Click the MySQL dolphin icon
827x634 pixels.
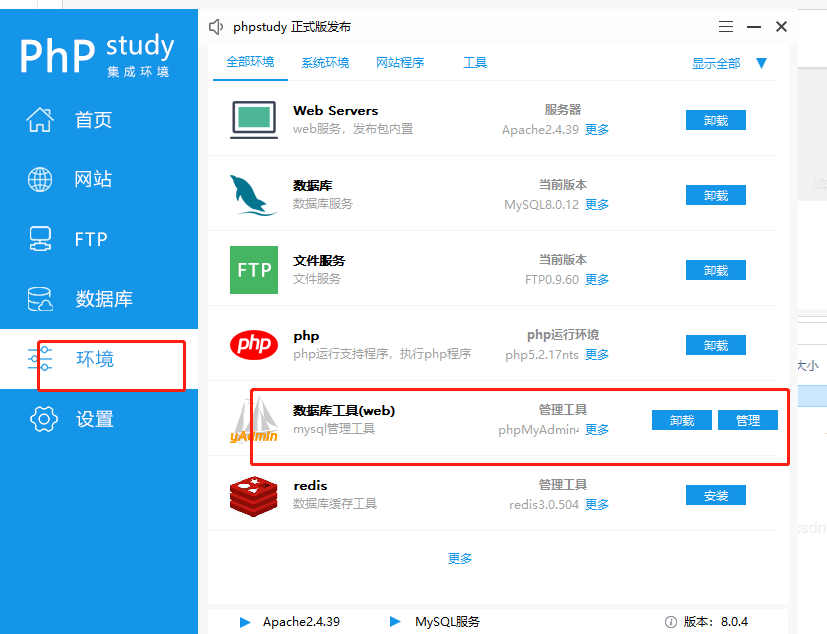tap(253, 195)
